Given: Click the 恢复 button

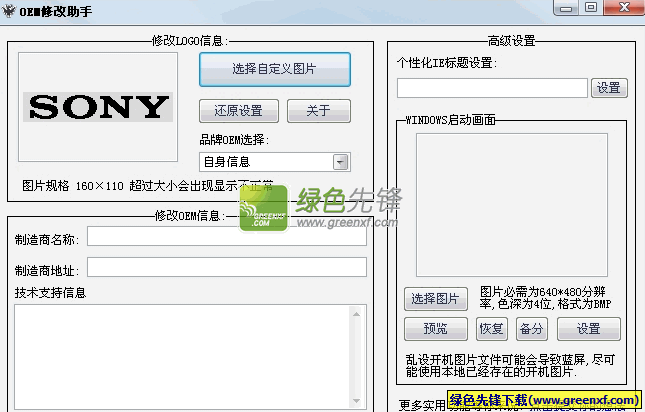Looking at the screenshot, I should pyautogui.click(x=492, y=329).
